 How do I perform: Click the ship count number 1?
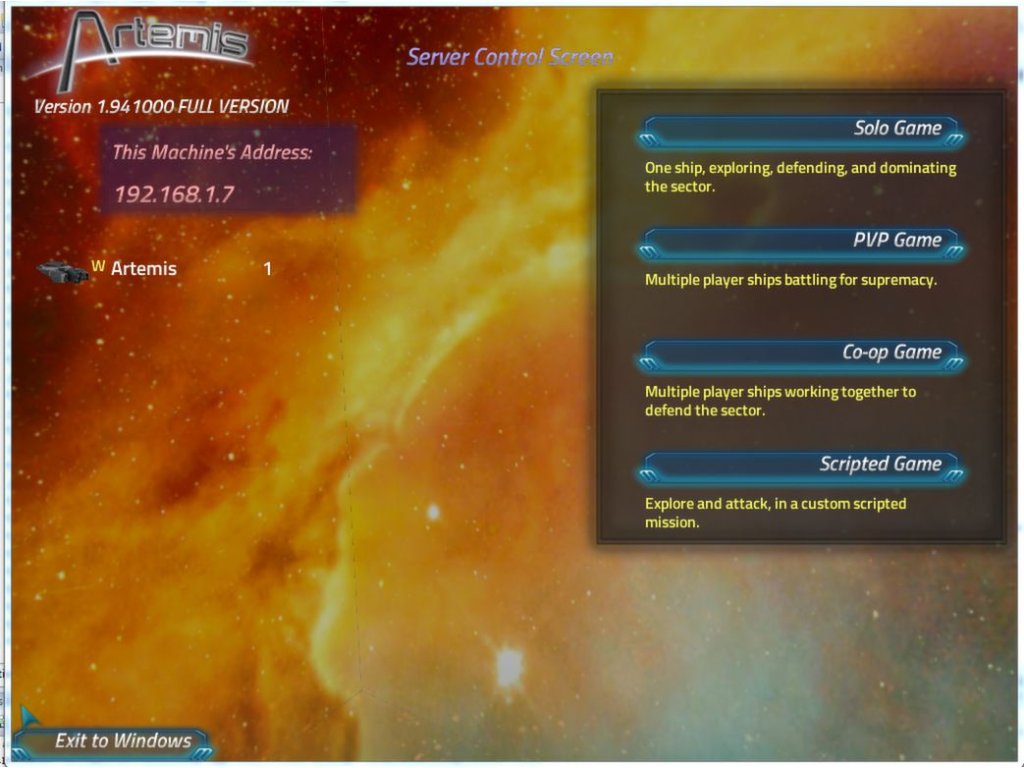[x=267, y=269]
